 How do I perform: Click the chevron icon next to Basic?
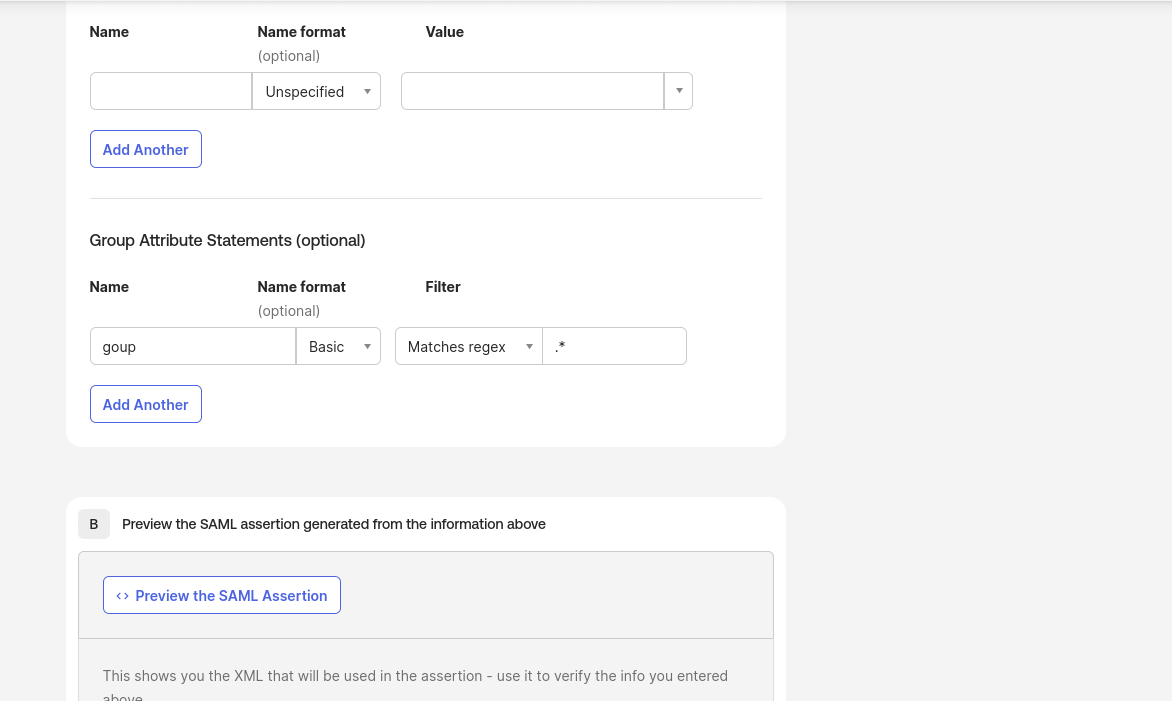click(x=367, y=346)
